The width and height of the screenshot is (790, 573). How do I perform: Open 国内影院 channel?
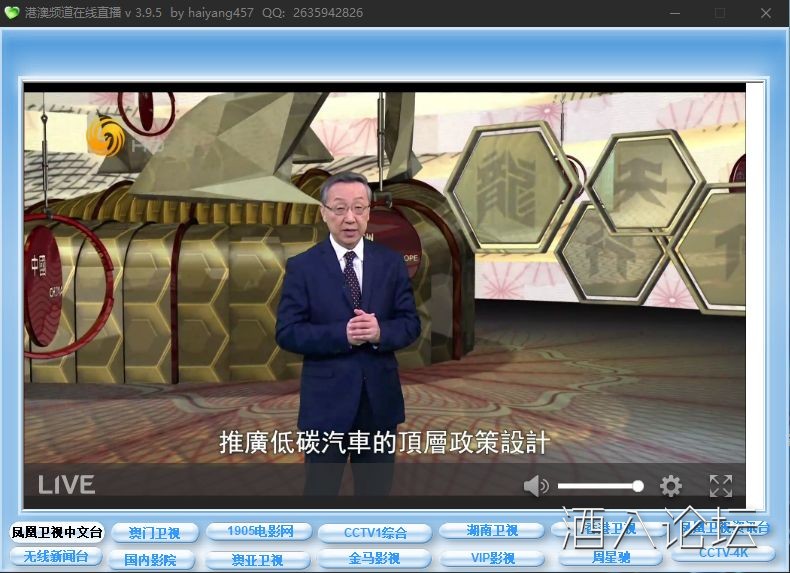(x=150, y=559)
